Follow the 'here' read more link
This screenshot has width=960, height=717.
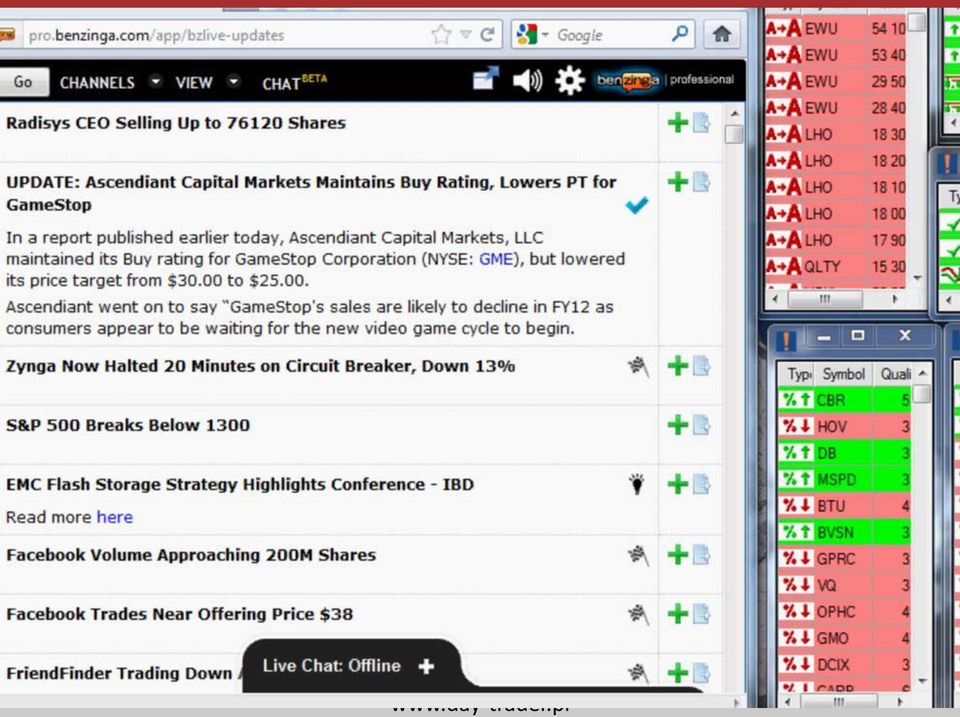[114, 517]
